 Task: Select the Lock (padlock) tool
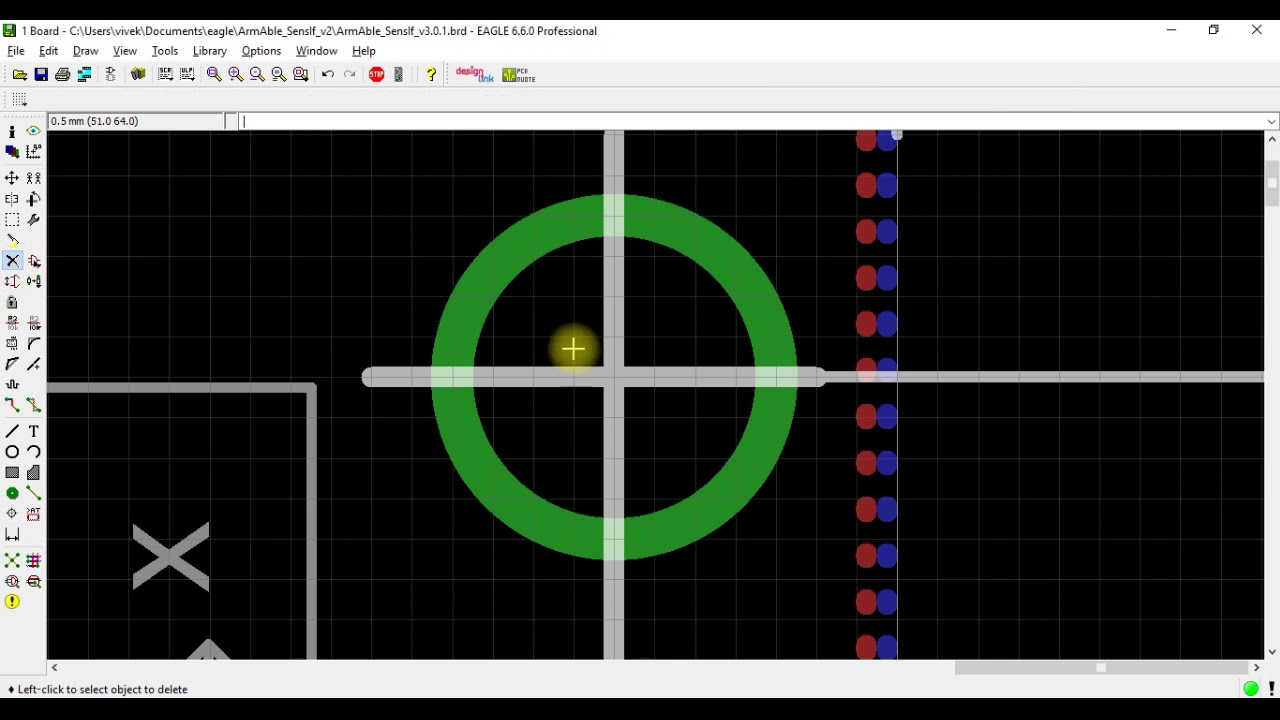pyautogui.click(x=12, y=302)
